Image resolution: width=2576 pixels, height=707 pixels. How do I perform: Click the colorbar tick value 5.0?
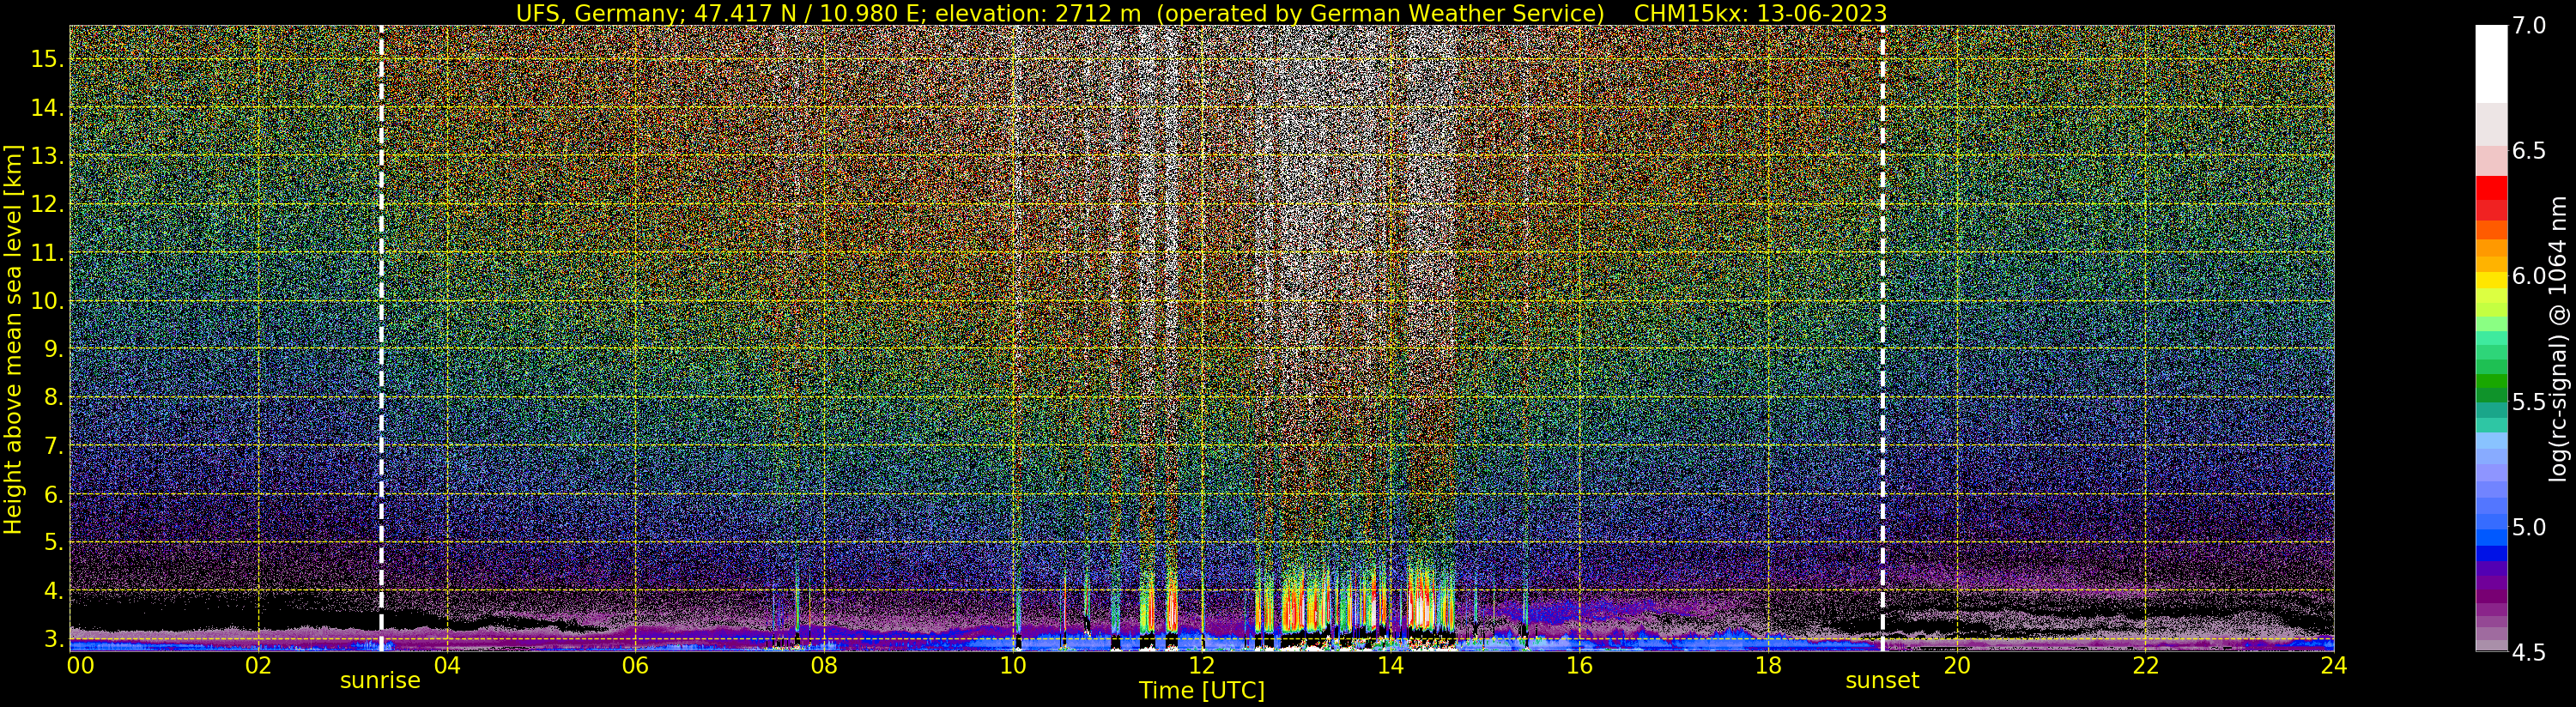[2529, 527]
